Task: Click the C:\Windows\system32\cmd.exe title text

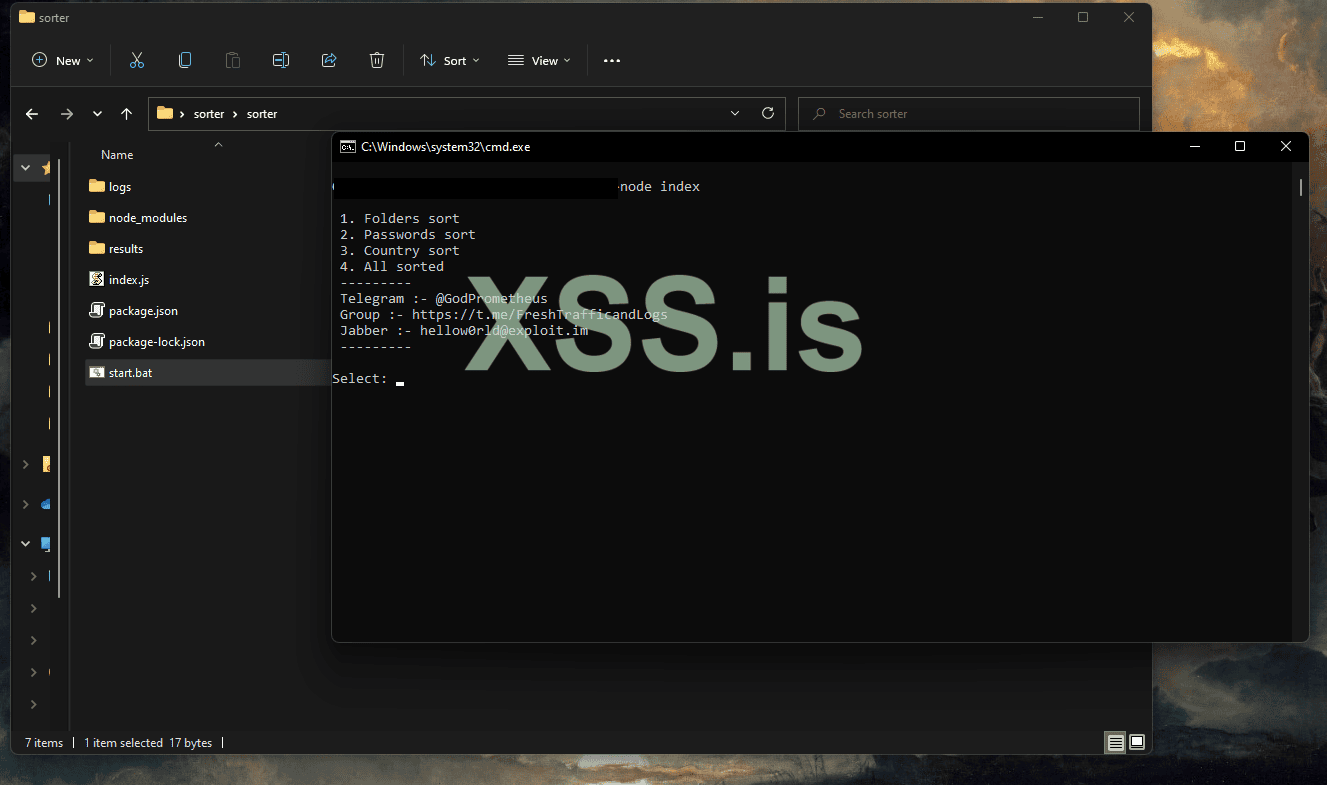Action: 446,146
